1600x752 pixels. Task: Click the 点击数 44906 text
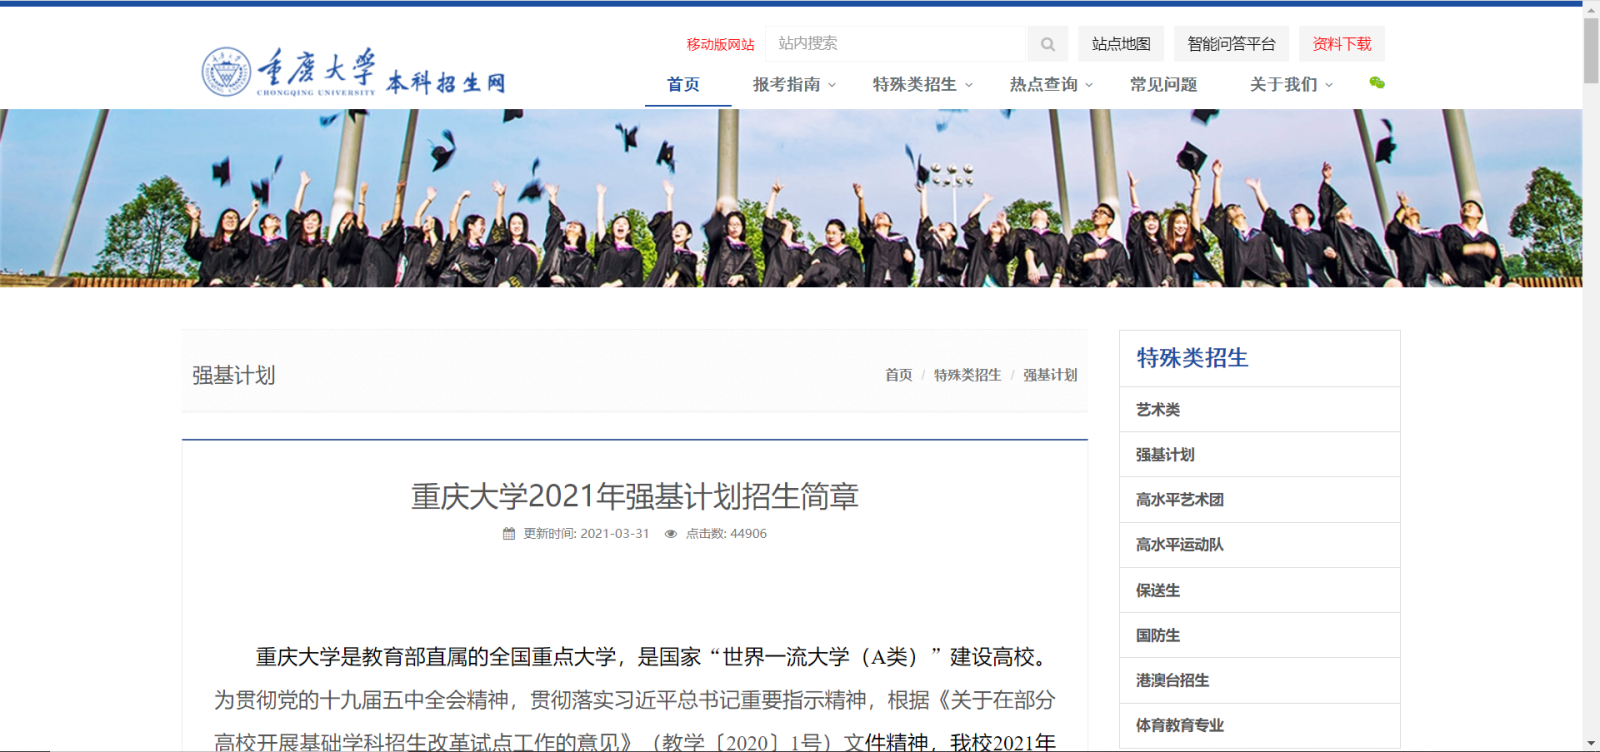726,534
